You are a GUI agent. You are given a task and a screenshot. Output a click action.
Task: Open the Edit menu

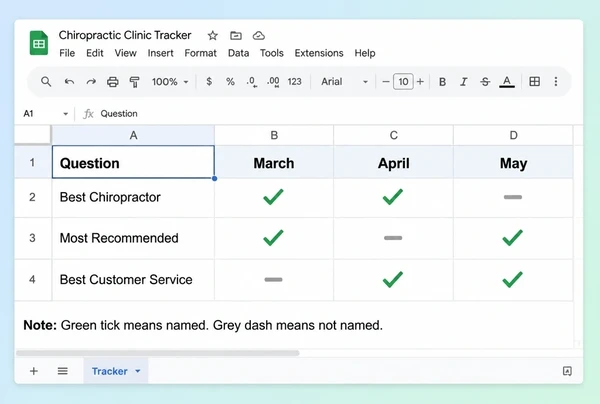point(95,53)
